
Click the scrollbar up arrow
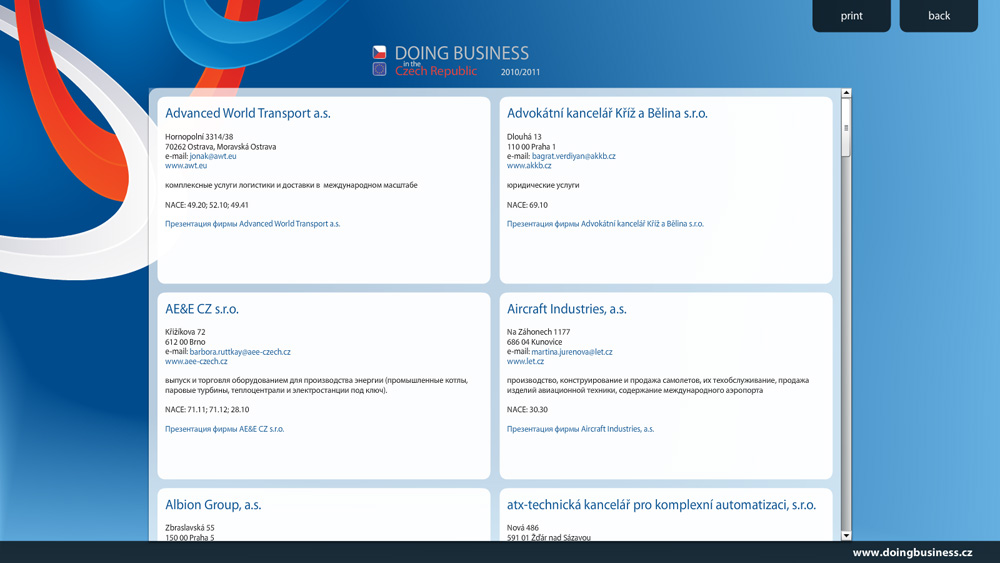846,93
